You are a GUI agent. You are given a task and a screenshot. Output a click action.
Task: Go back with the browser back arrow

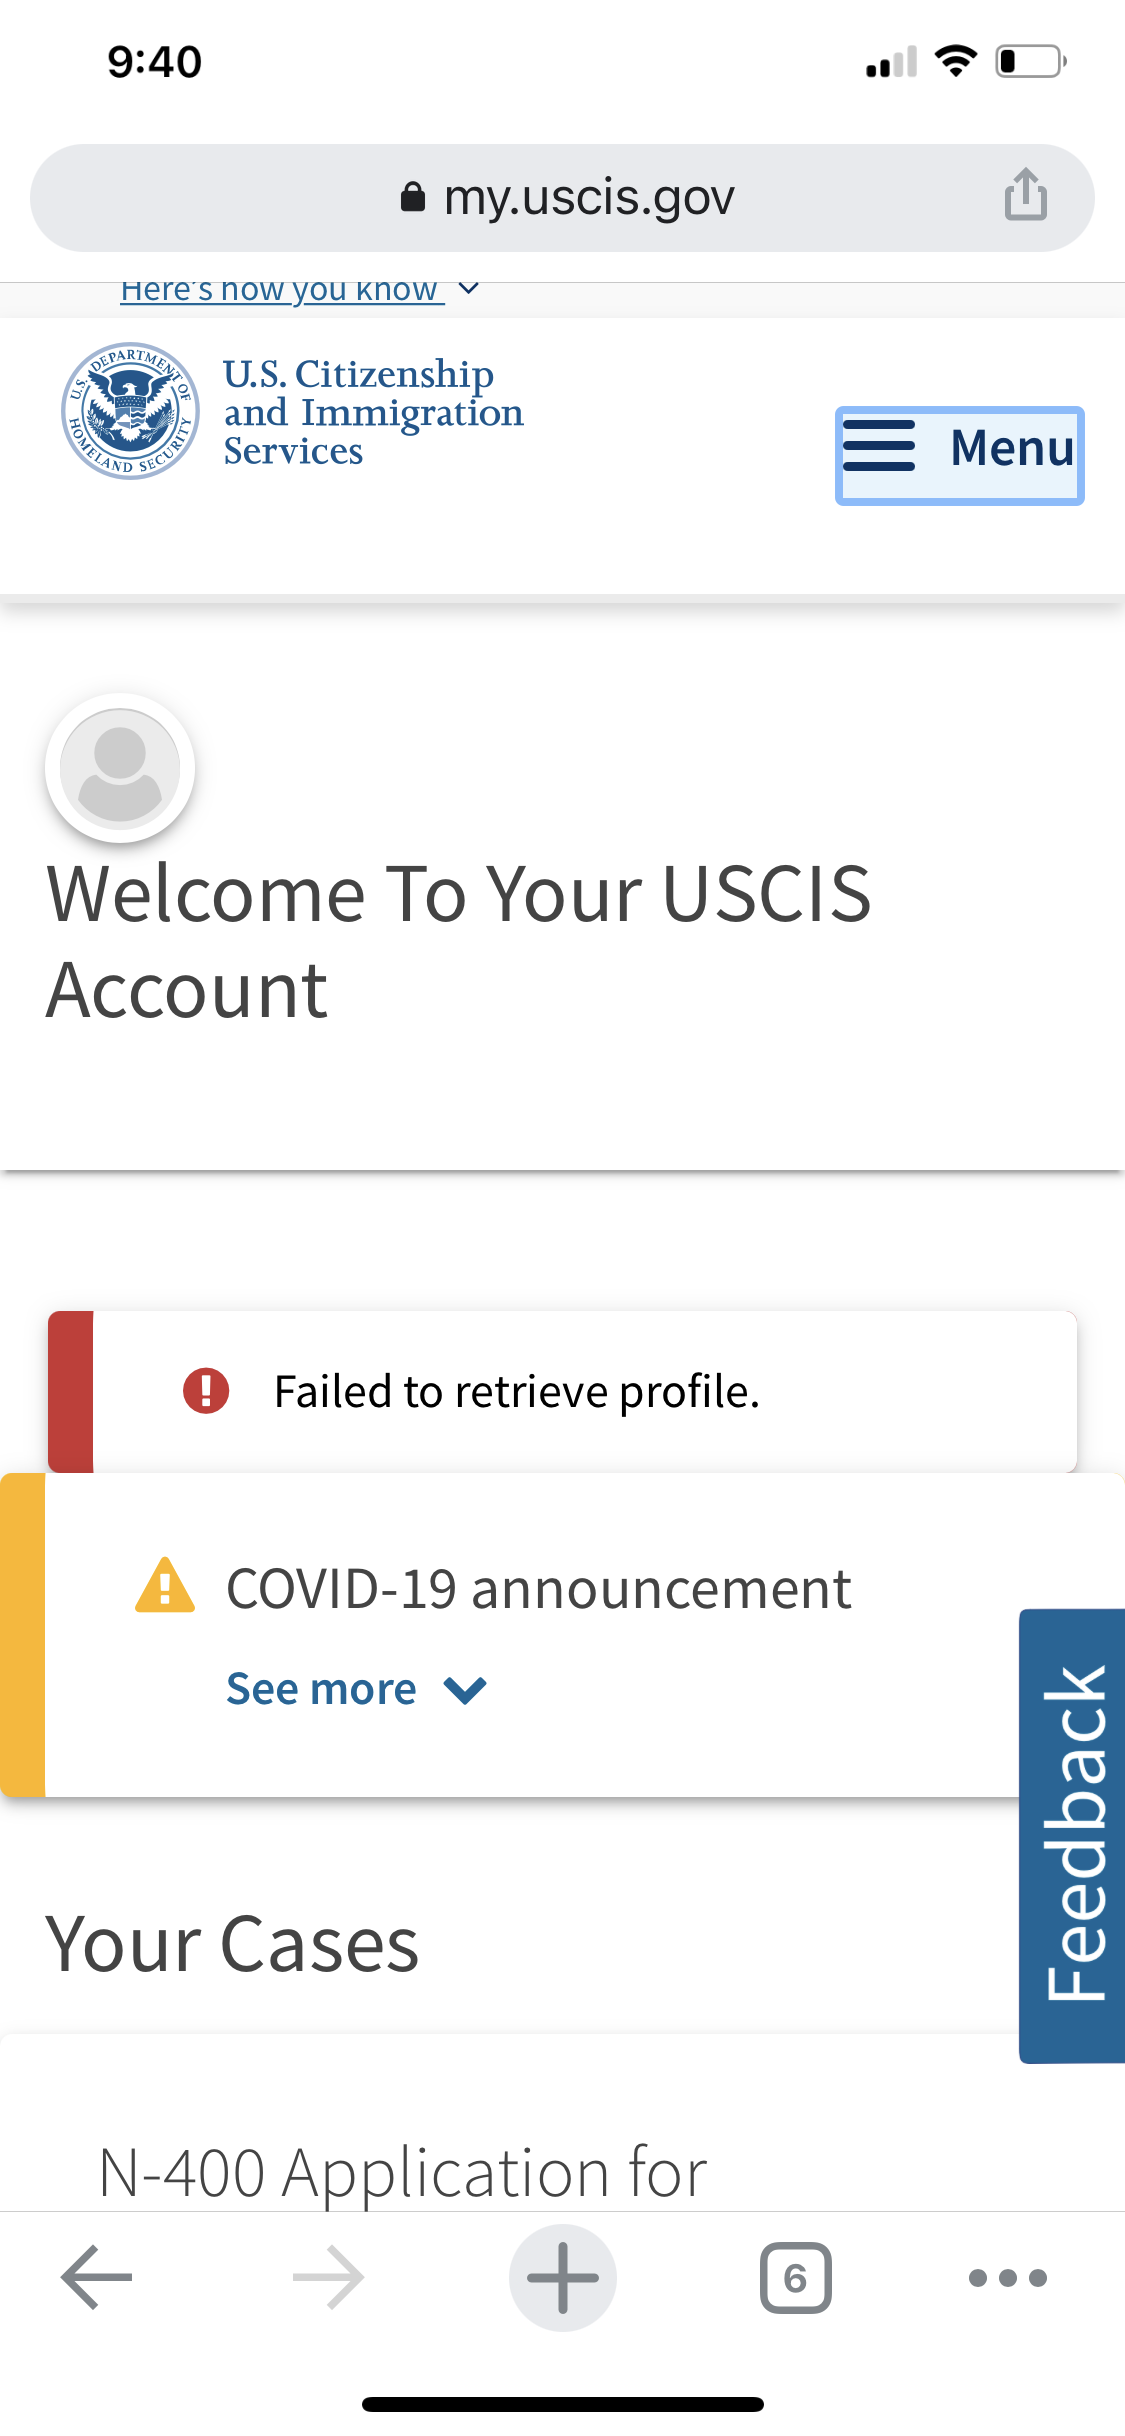pos(97,2277)
